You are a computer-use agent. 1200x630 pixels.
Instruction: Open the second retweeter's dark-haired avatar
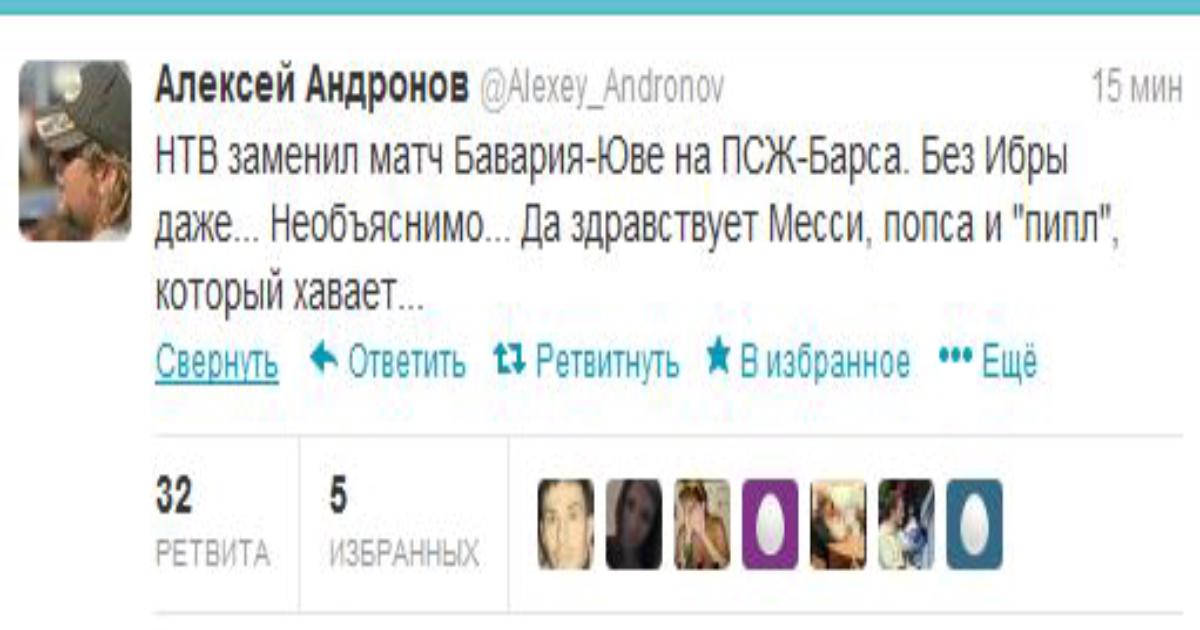click(634, 523)
